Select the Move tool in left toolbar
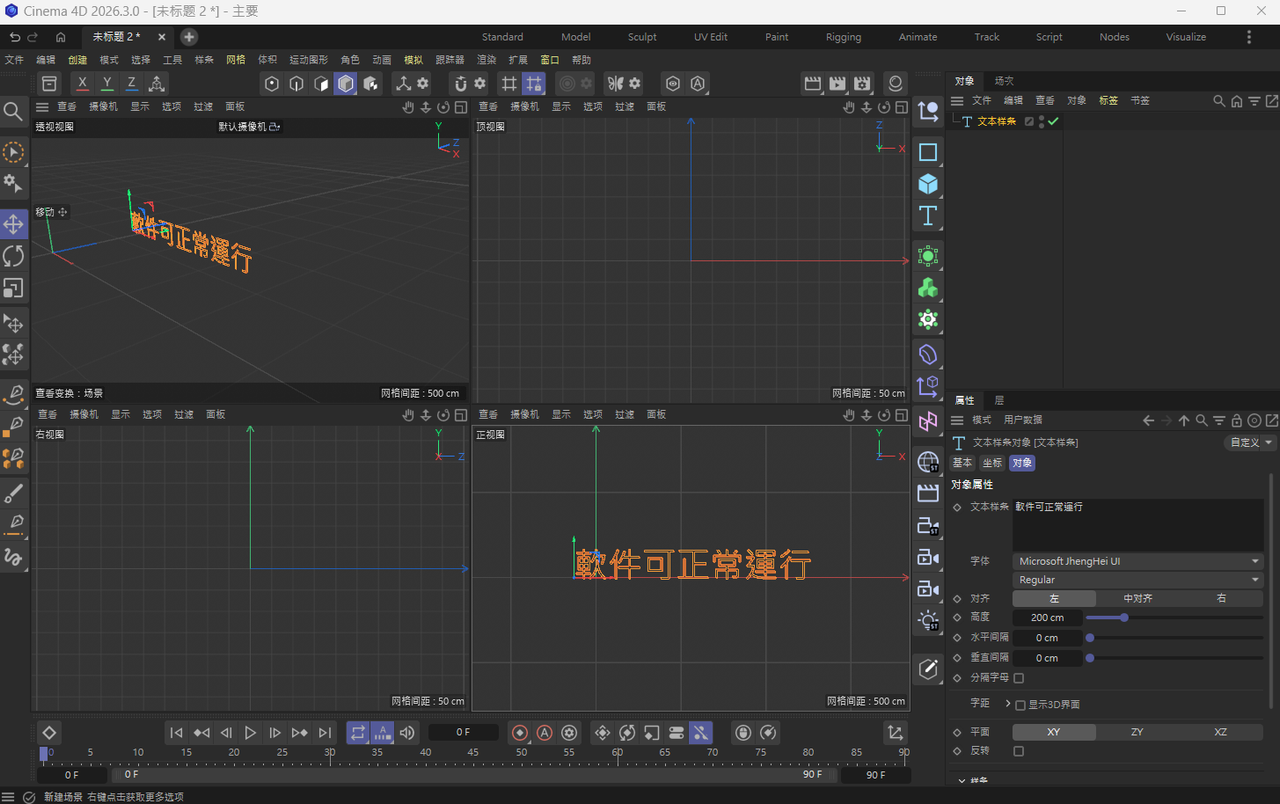This screenshot has height=804, width=1280. [13, 223]
